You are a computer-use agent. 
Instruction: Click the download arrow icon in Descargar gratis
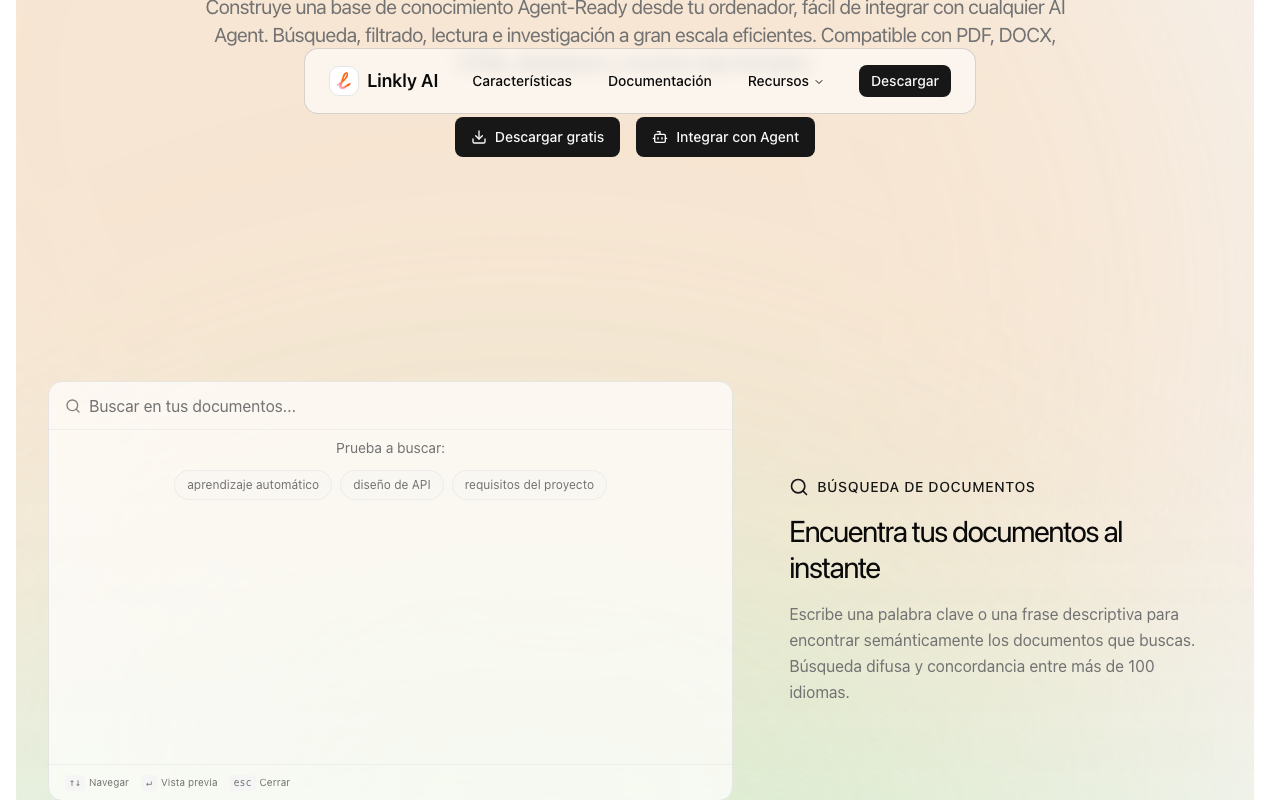pyautogui.click(x=479, y=137)
